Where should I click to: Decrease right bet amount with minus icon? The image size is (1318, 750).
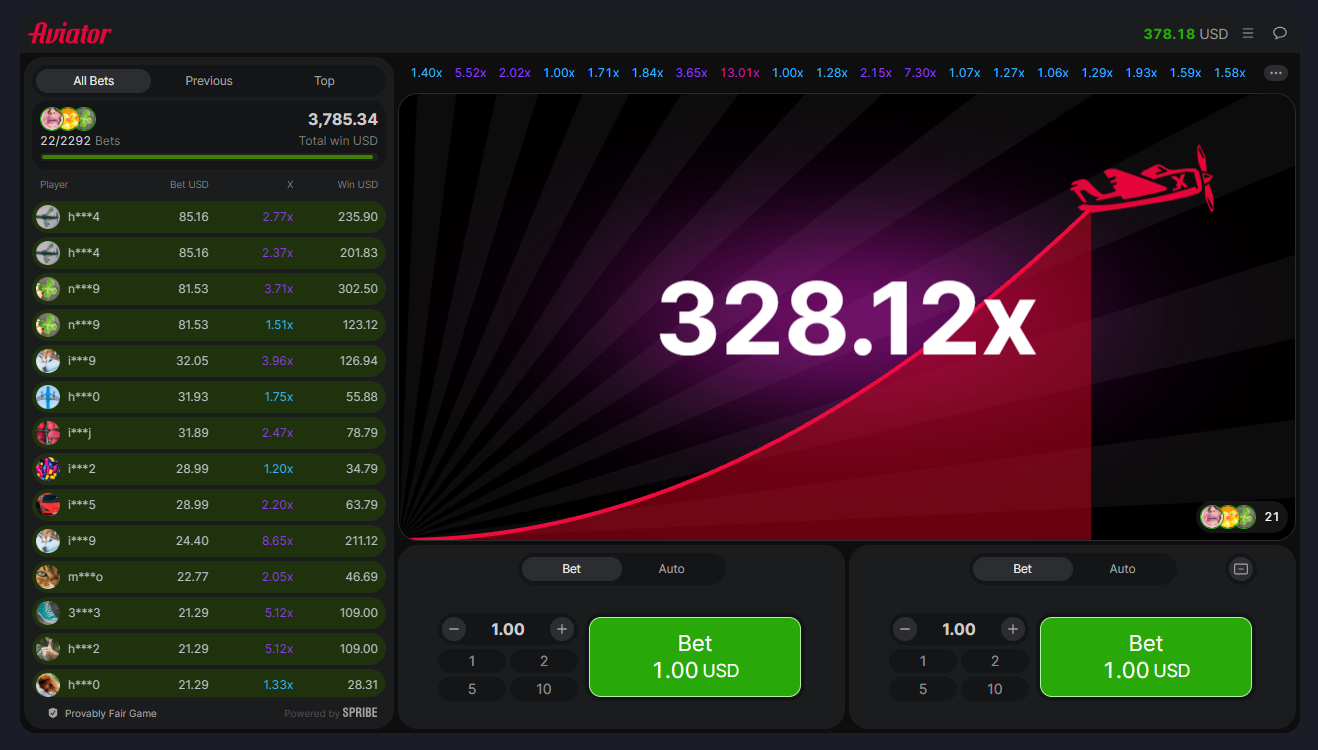point(905,629)
